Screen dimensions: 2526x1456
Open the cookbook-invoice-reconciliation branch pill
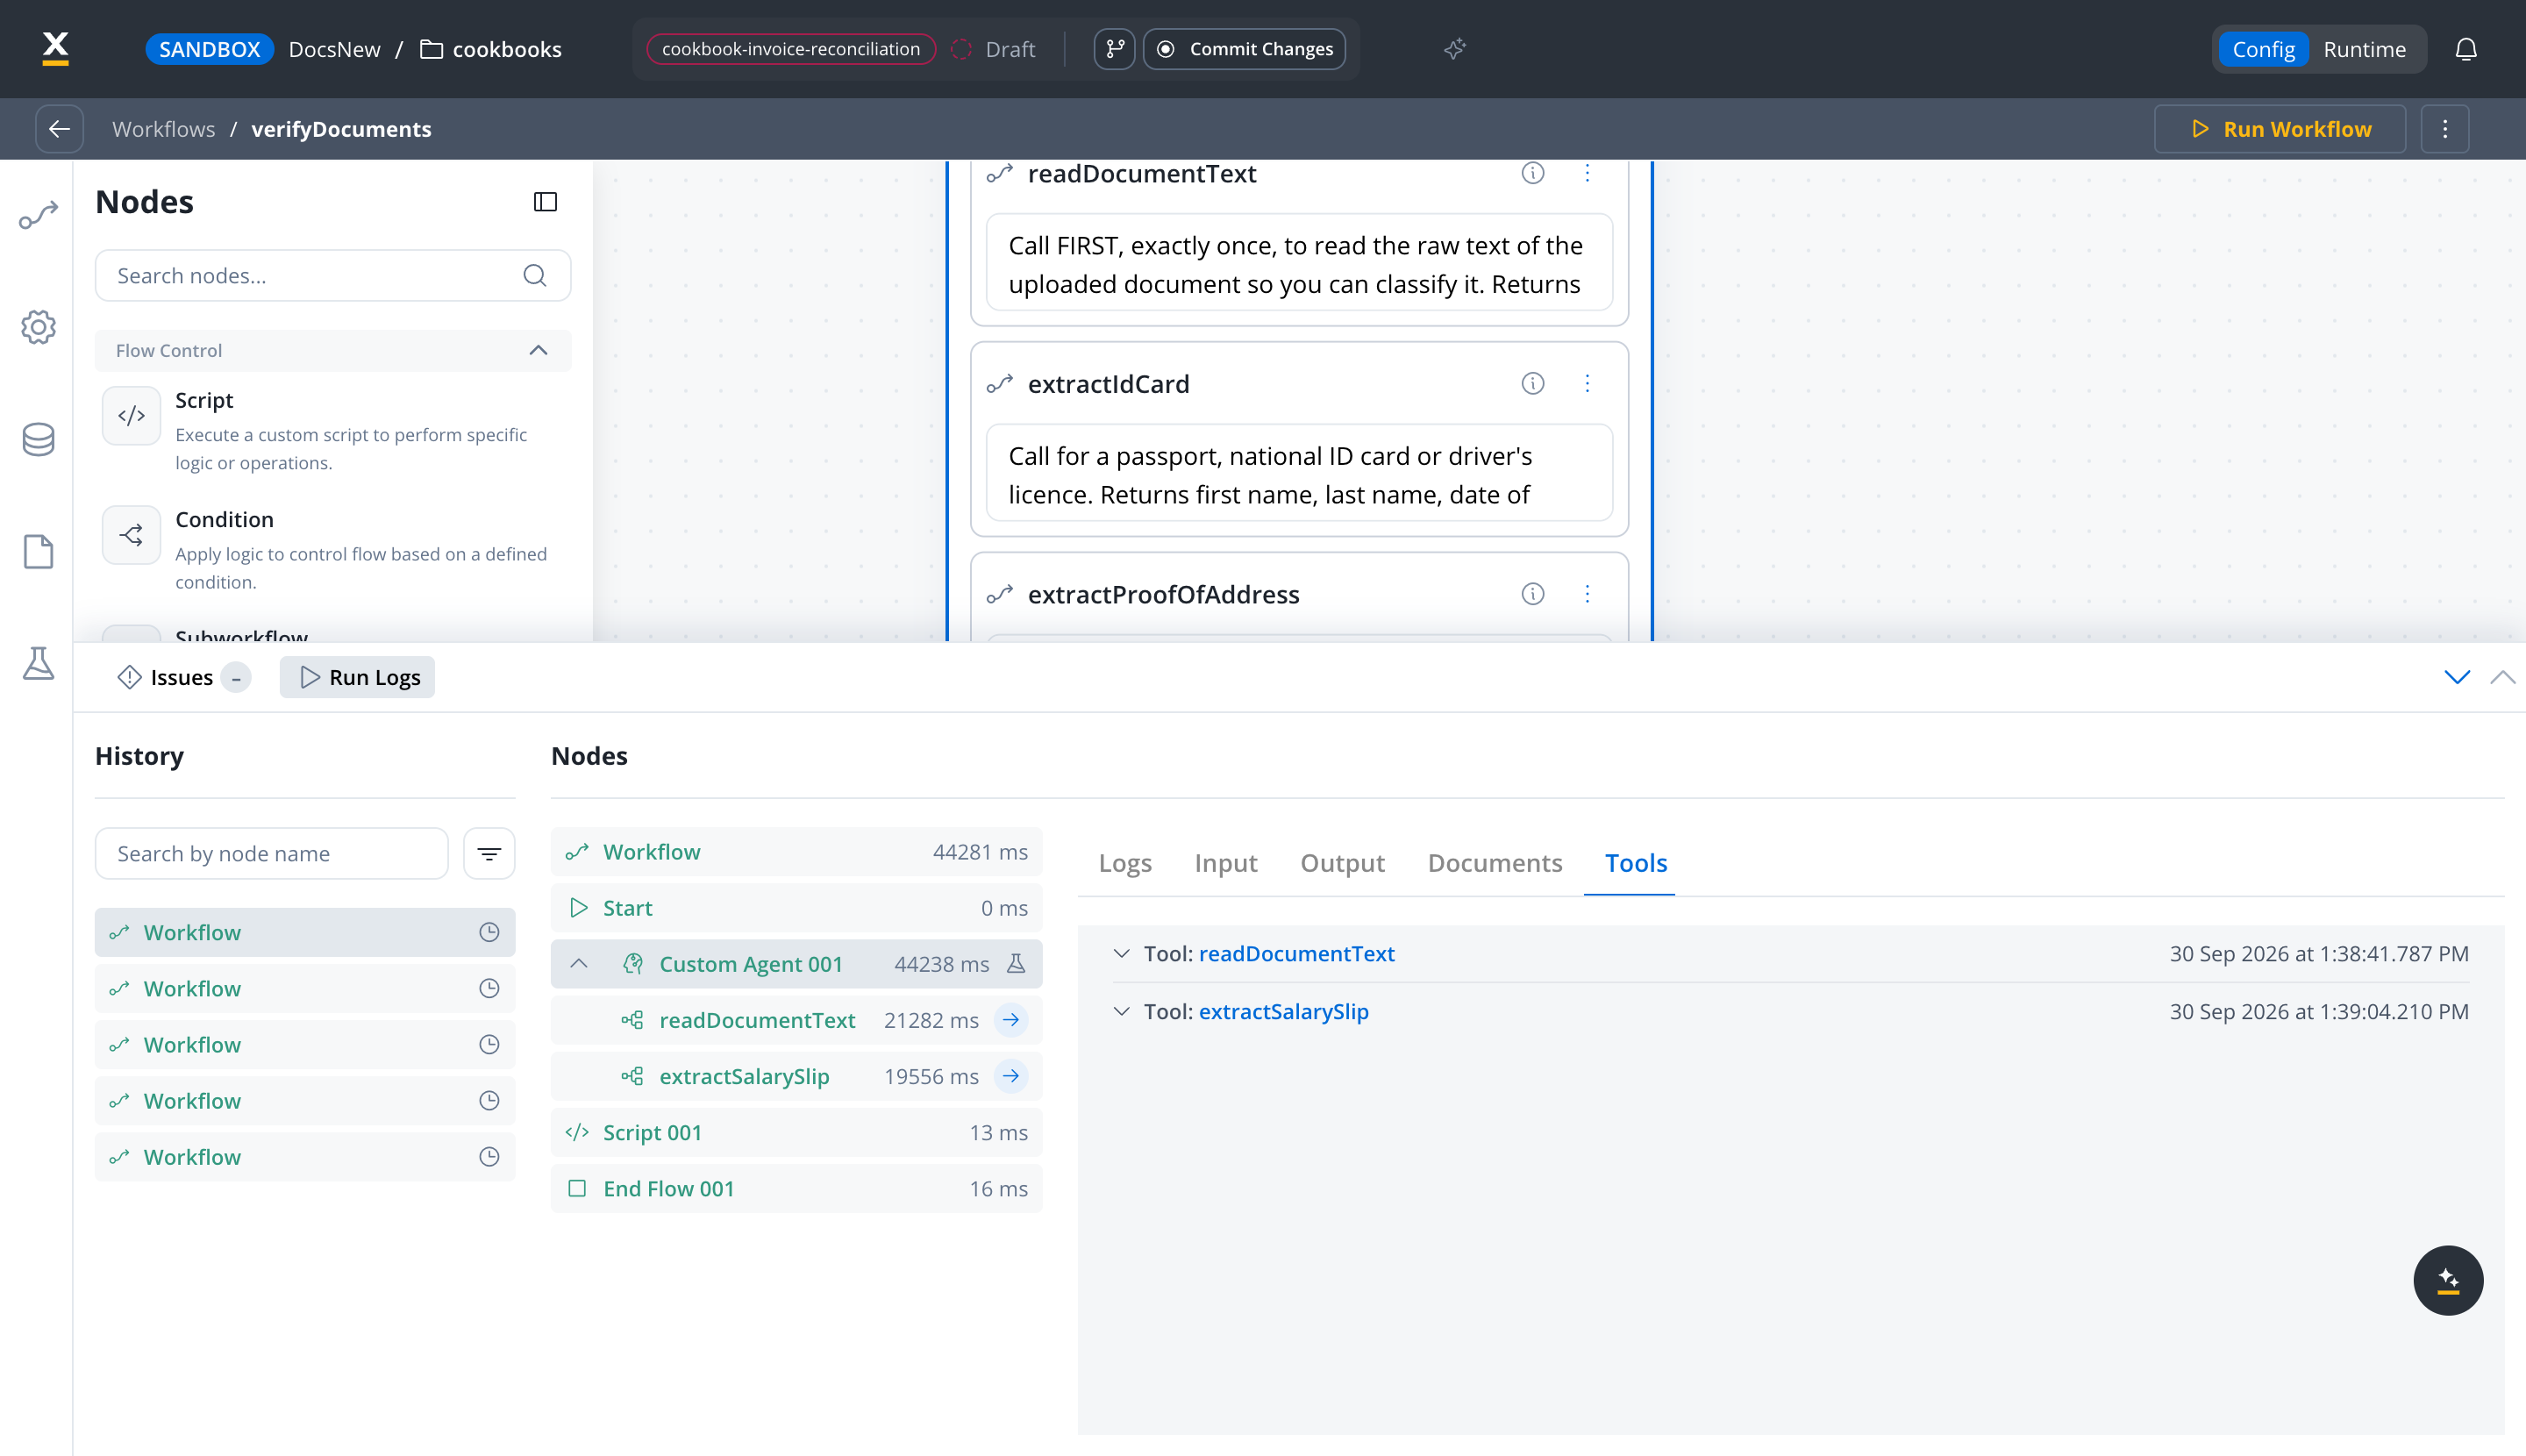pos(790,49)
